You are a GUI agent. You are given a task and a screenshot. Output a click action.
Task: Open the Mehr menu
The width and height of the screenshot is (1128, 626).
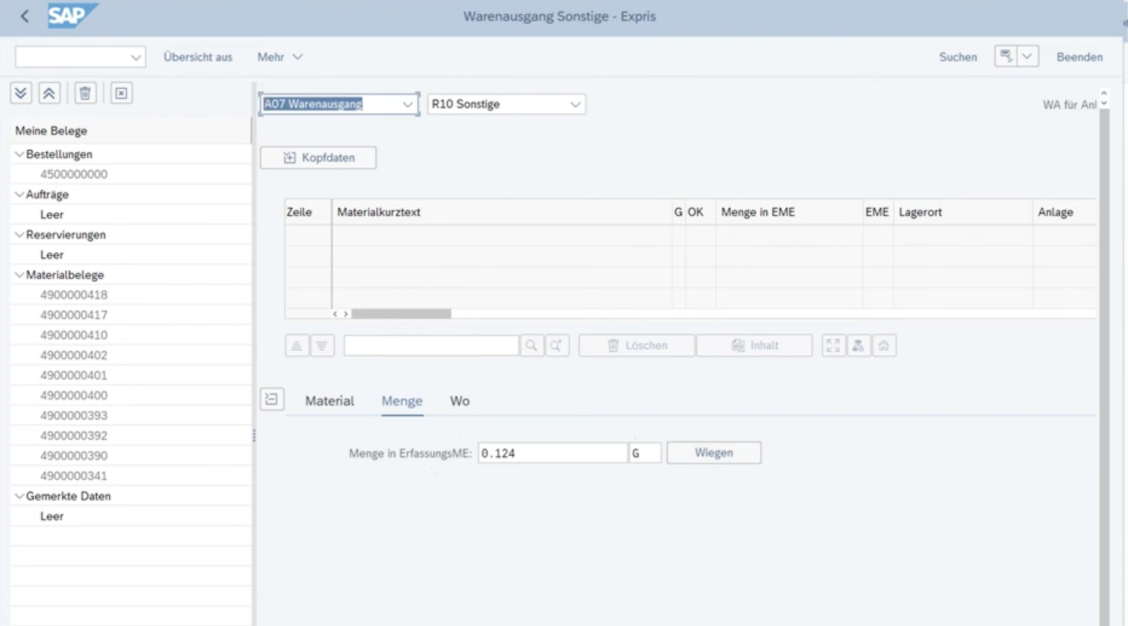[280, 57]
